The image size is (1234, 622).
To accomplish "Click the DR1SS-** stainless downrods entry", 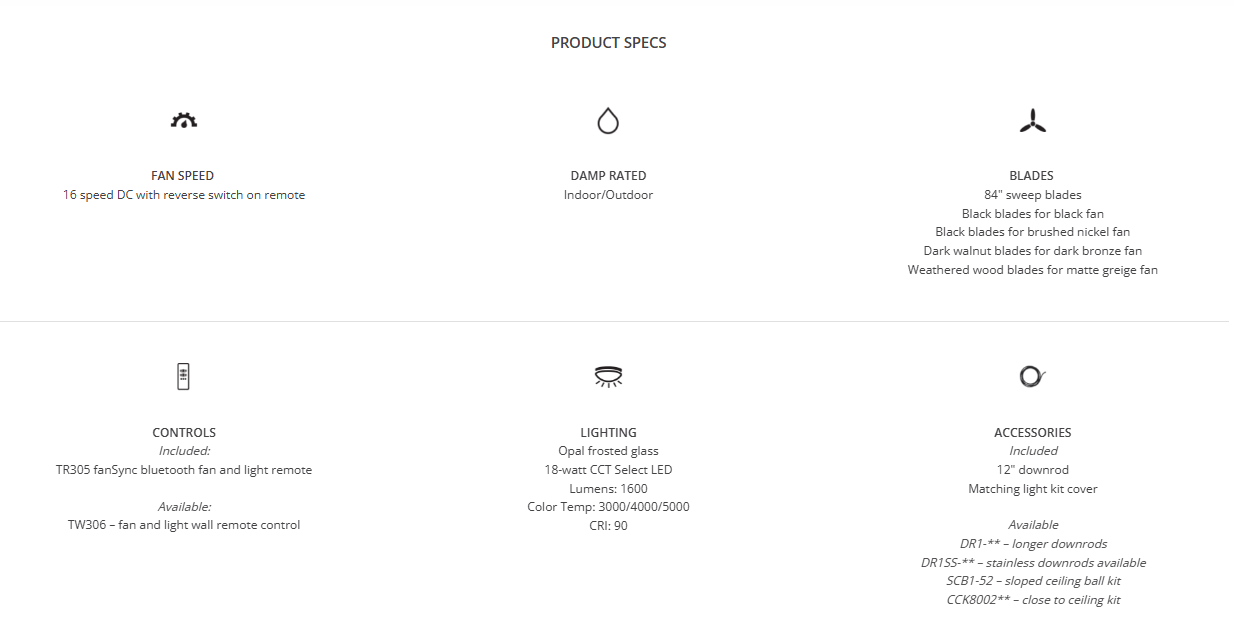I will point(1033,563).
